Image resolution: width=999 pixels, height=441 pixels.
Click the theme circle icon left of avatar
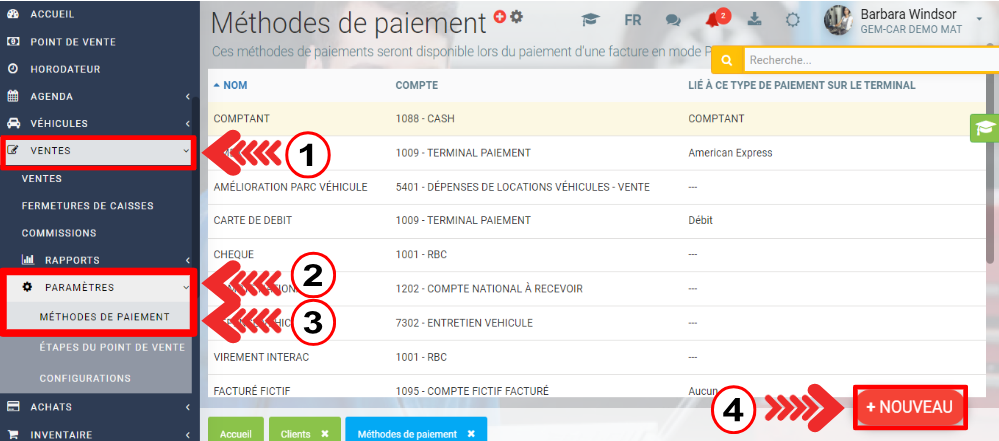coord(793,20)
